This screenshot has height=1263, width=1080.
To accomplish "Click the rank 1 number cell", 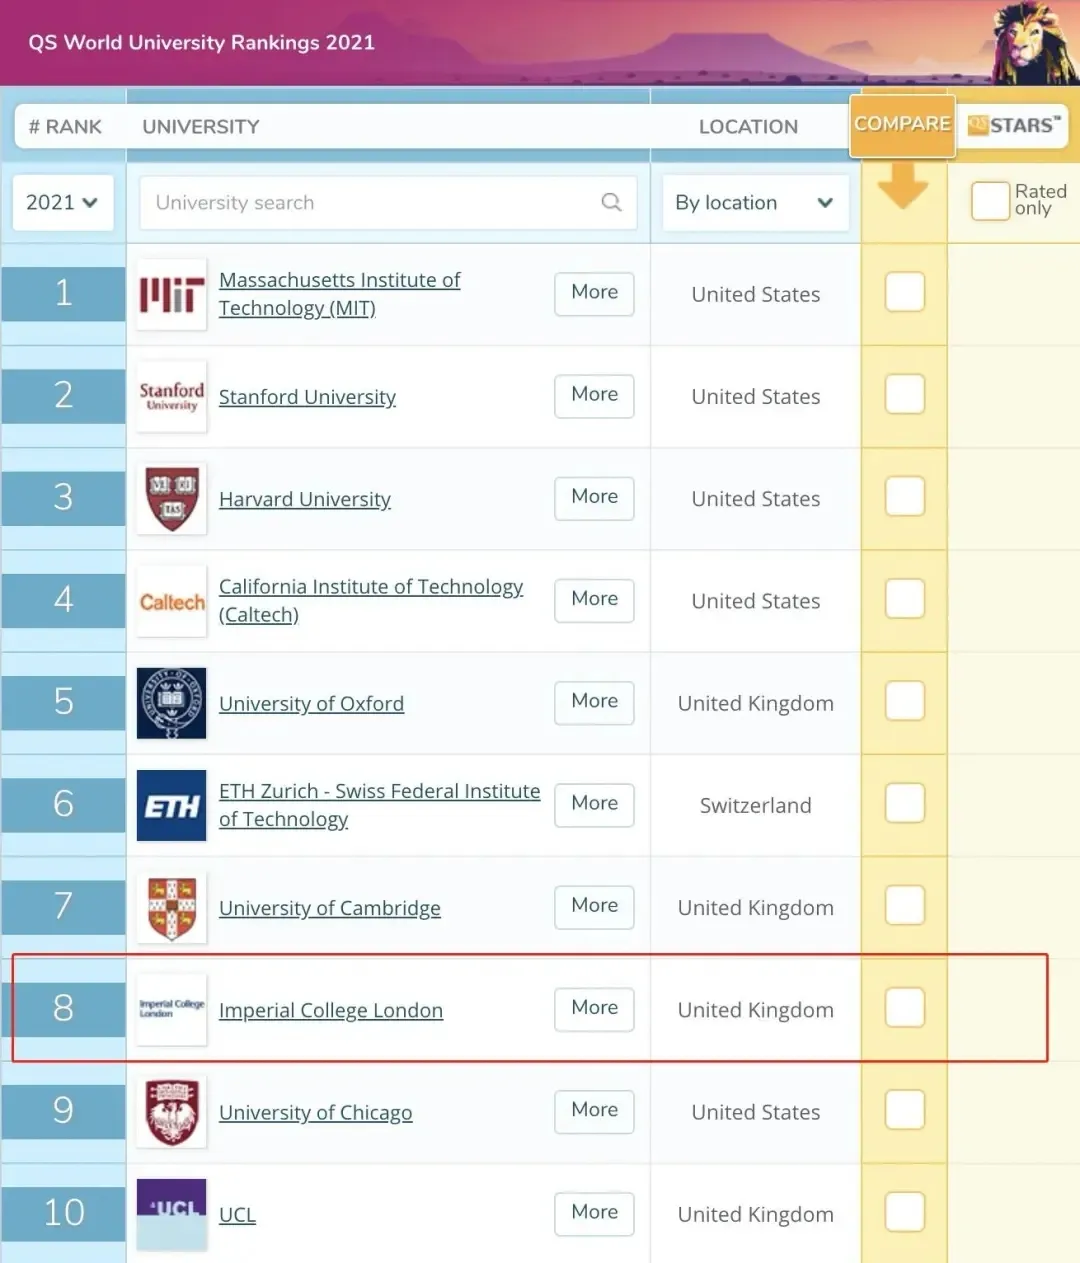I will click(63, 293).
